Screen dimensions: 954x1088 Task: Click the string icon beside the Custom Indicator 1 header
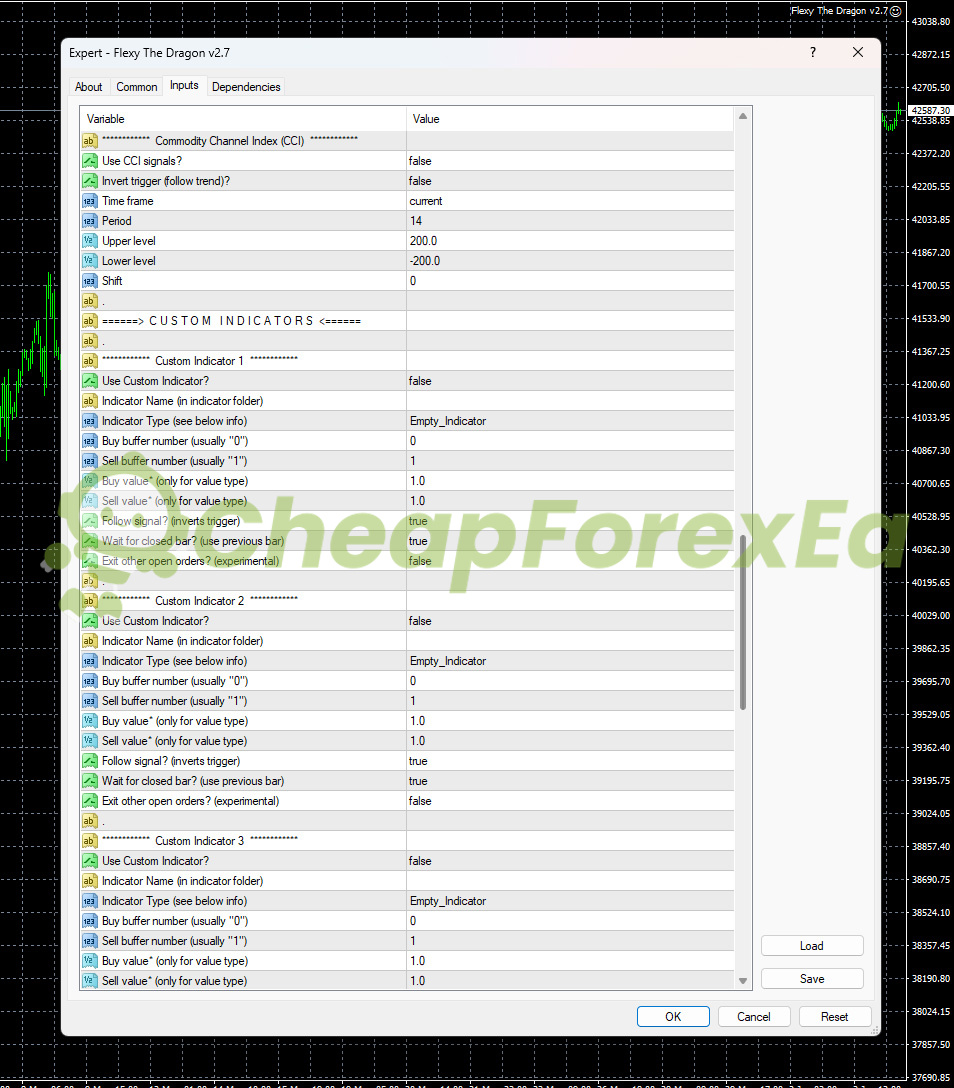pos(90,361)
